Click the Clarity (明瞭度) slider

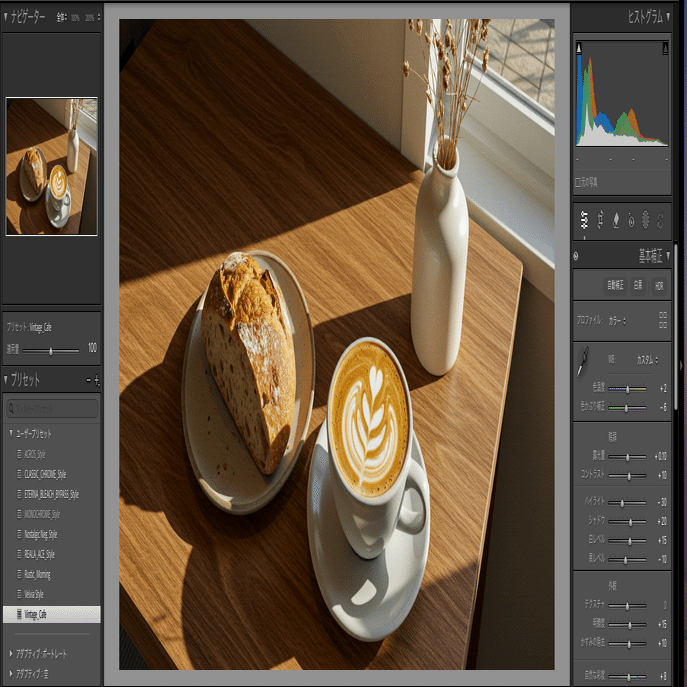[x=627, y=625]
